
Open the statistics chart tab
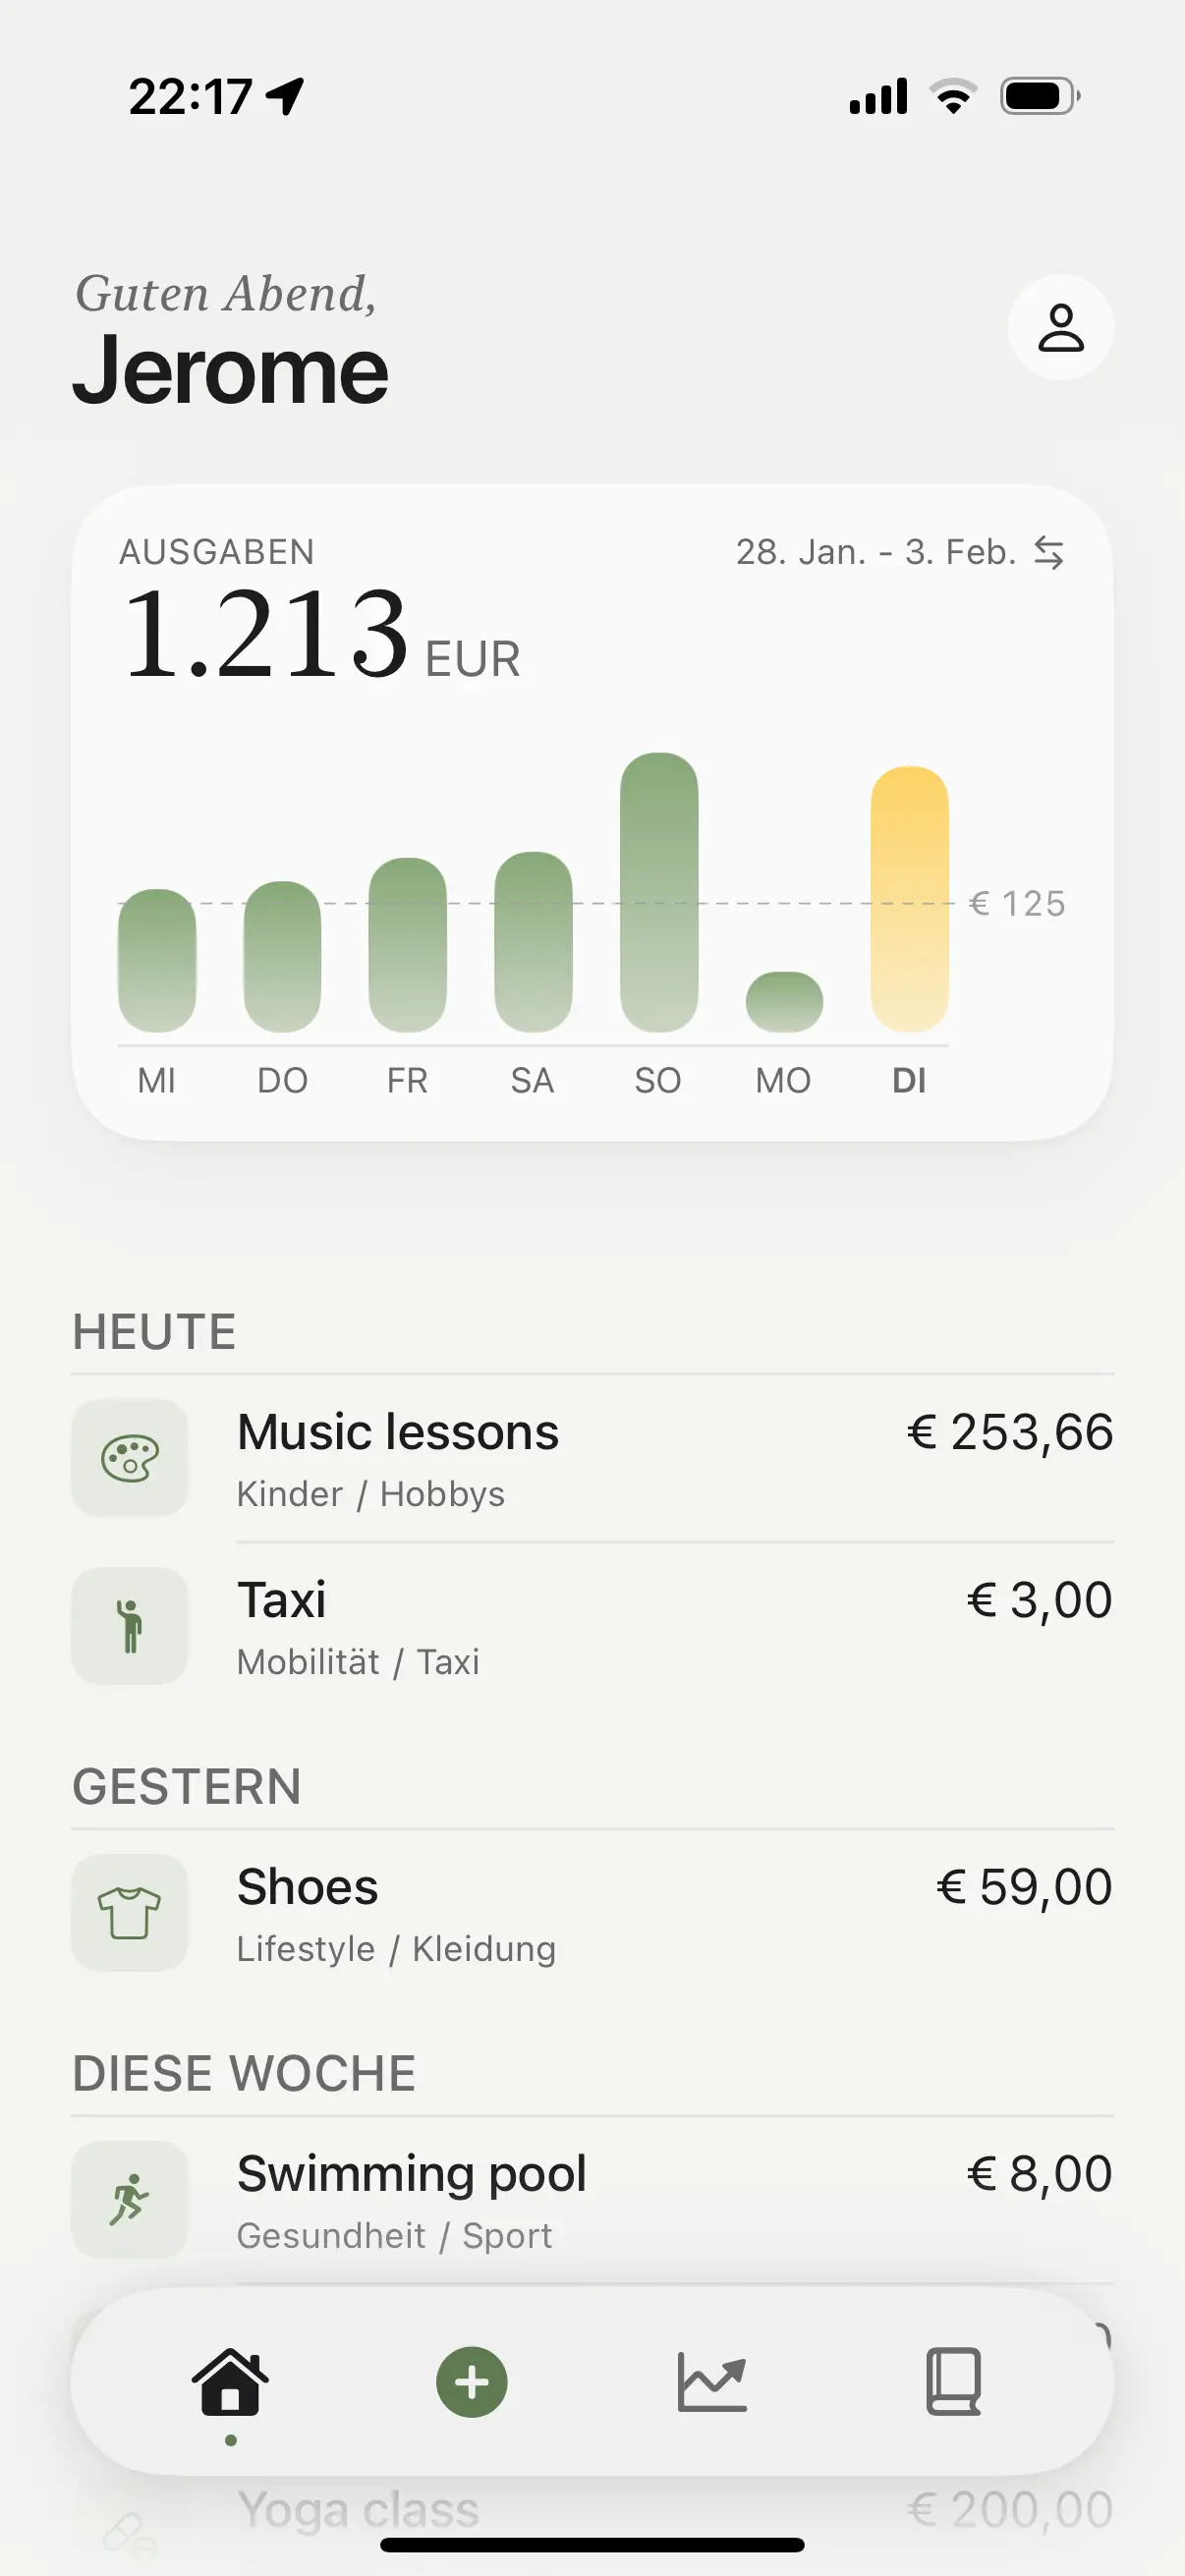click(x=712, y=2381)
